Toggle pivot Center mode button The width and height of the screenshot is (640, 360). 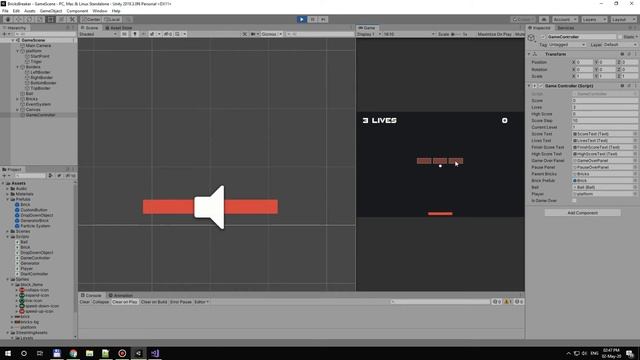91,19
